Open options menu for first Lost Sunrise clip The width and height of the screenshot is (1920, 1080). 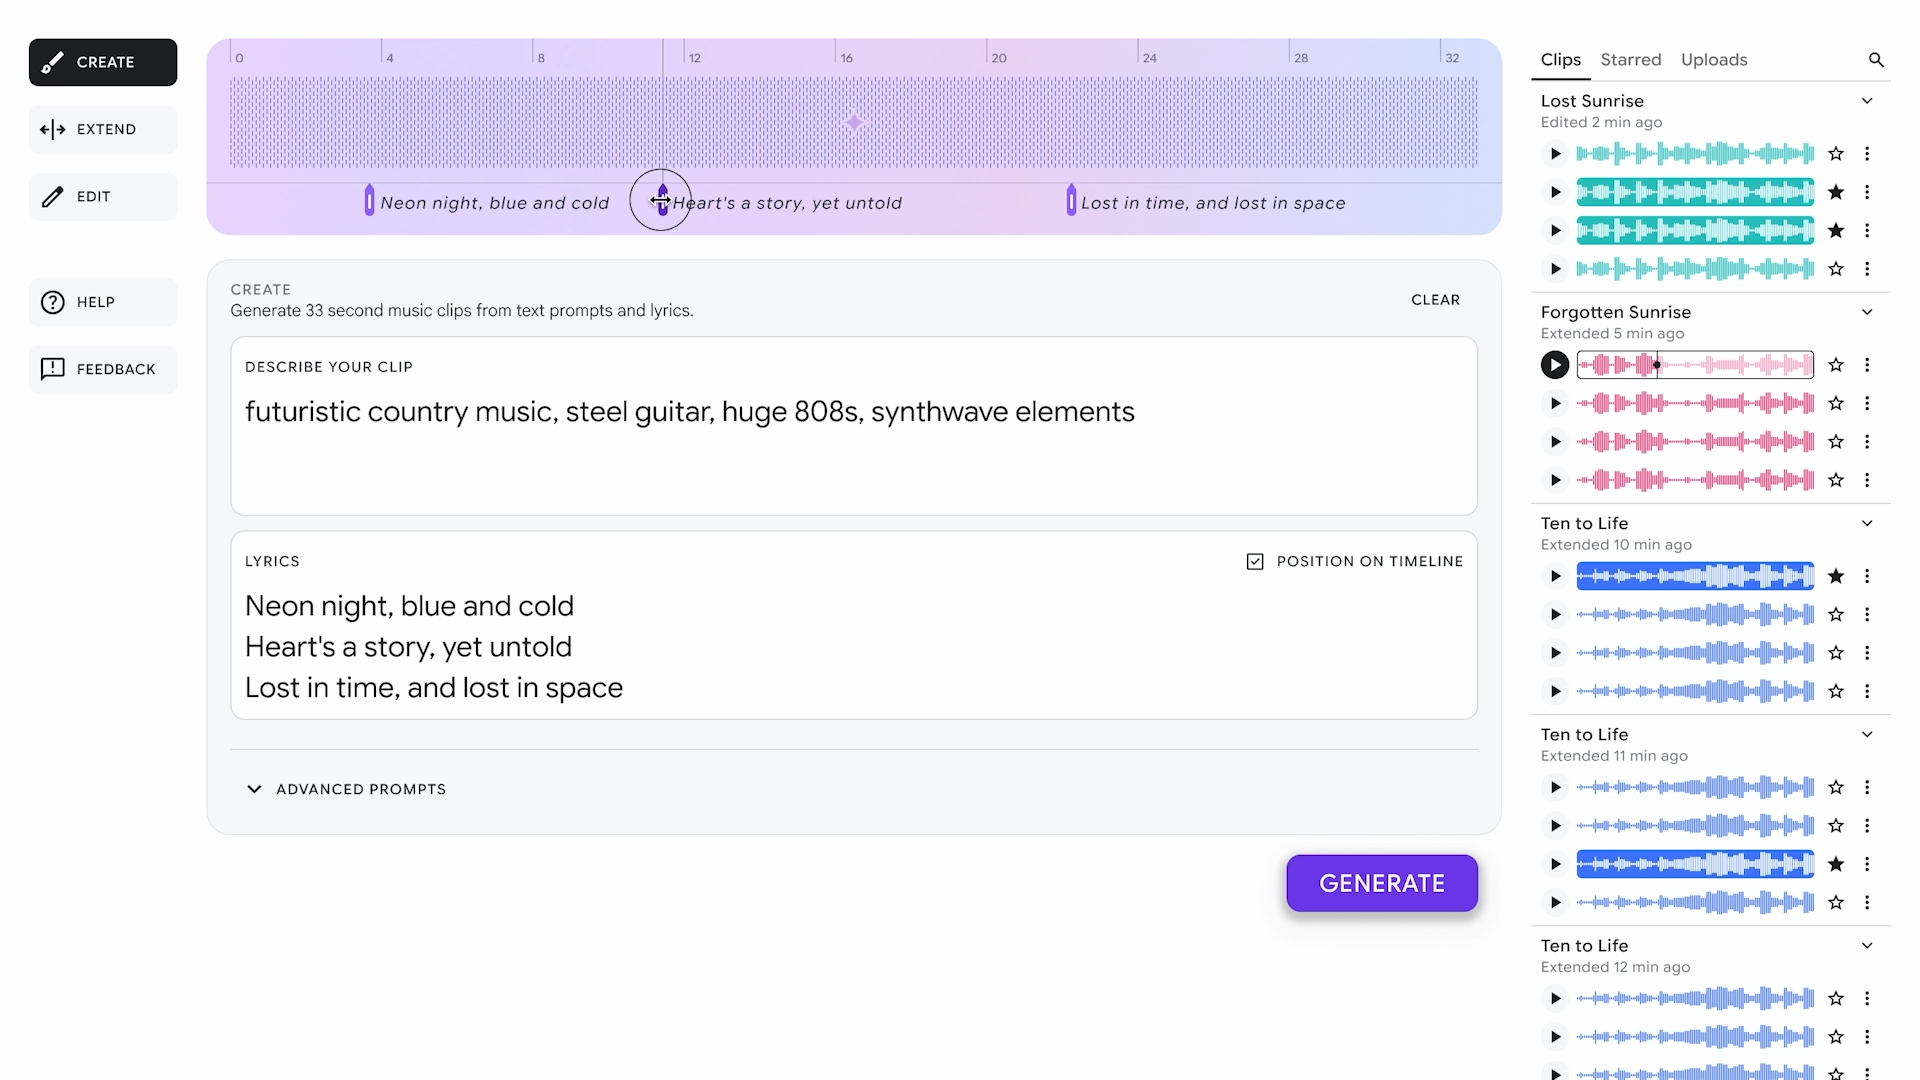(x=1866, y=154)
